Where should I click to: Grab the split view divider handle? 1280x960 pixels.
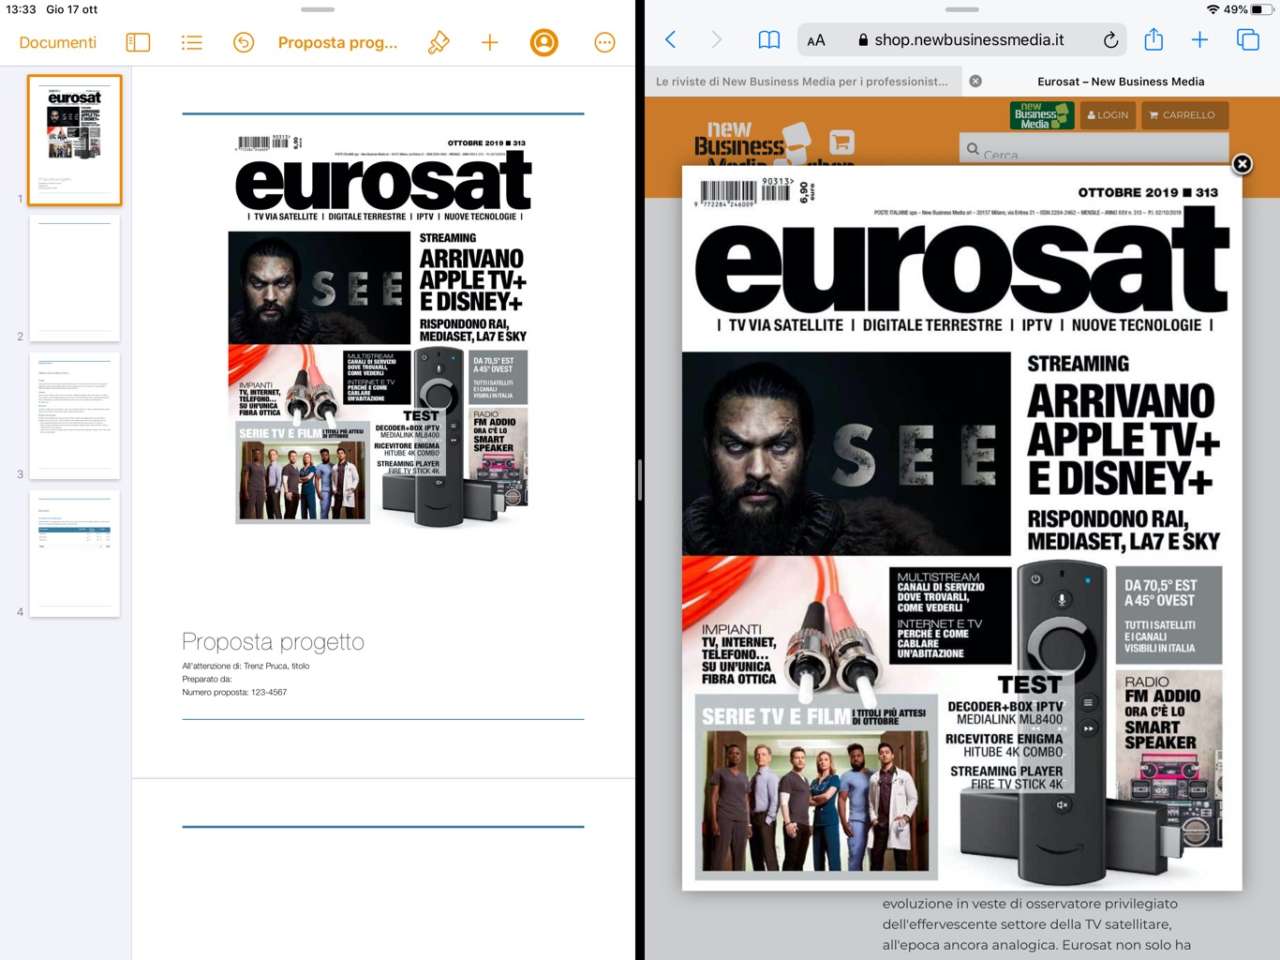pos(640,480)
